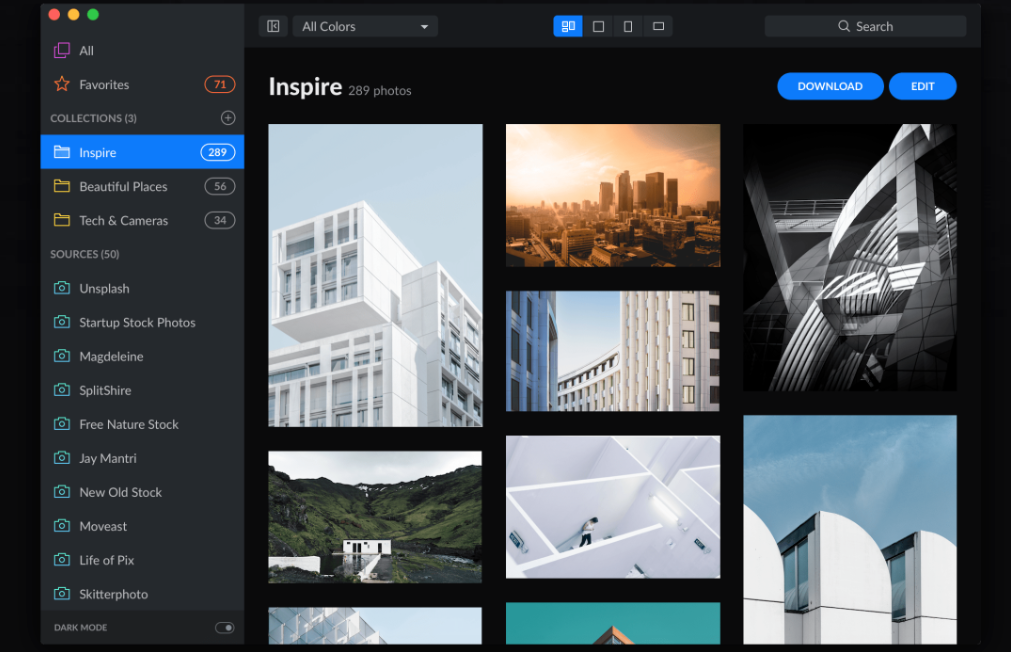
Task: Click the All photos stacked-squares icon
Action: (62, 50)
